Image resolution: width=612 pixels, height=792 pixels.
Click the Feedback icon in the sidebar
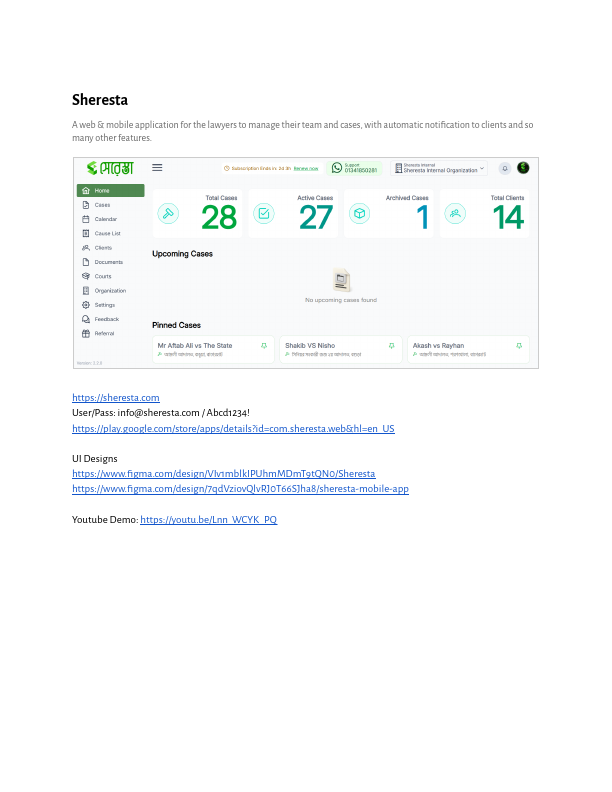[x=86, y=319]
